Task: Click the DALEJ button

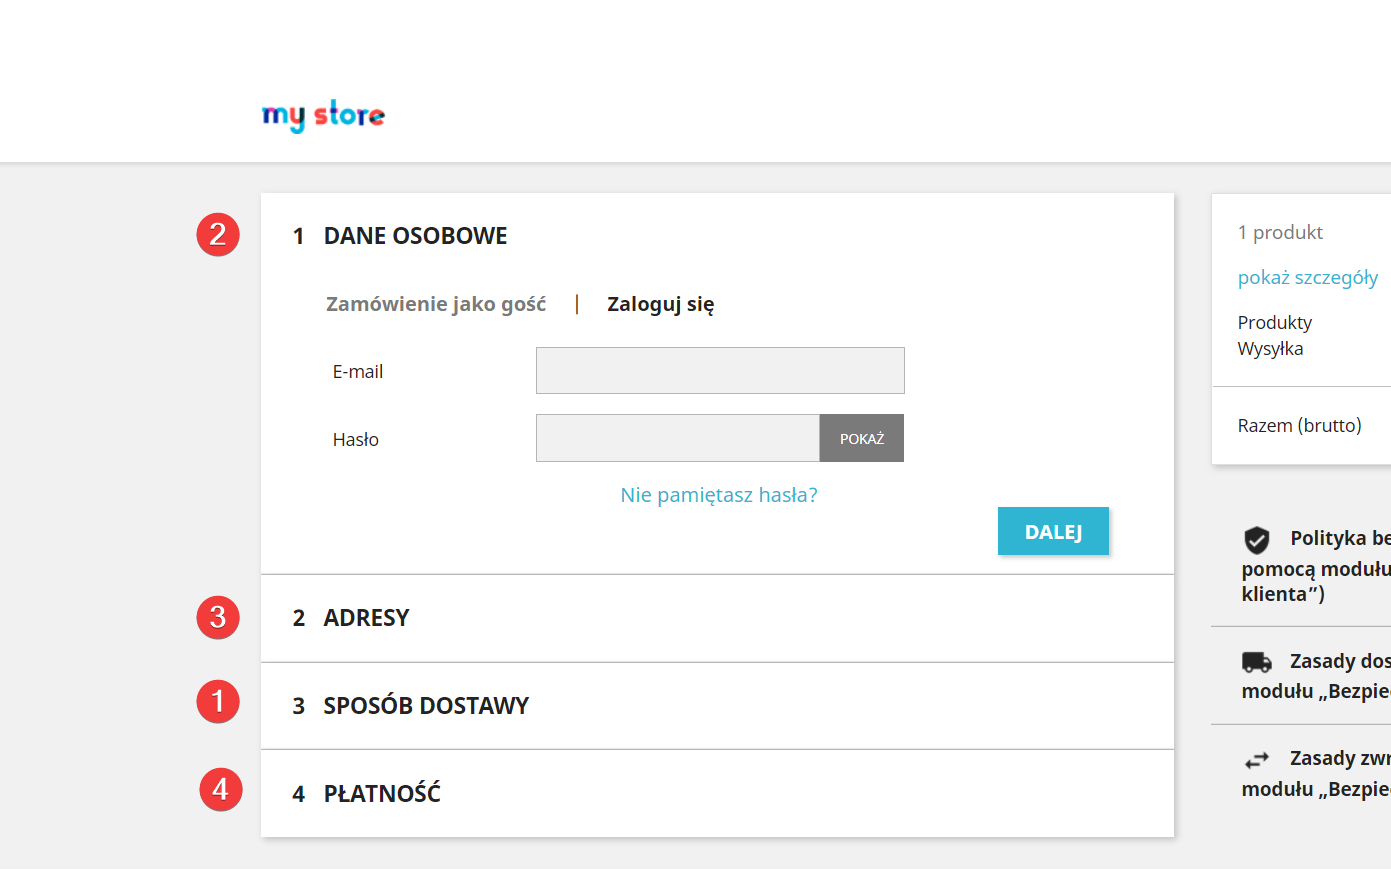Action: click(x=1053, y=531)
